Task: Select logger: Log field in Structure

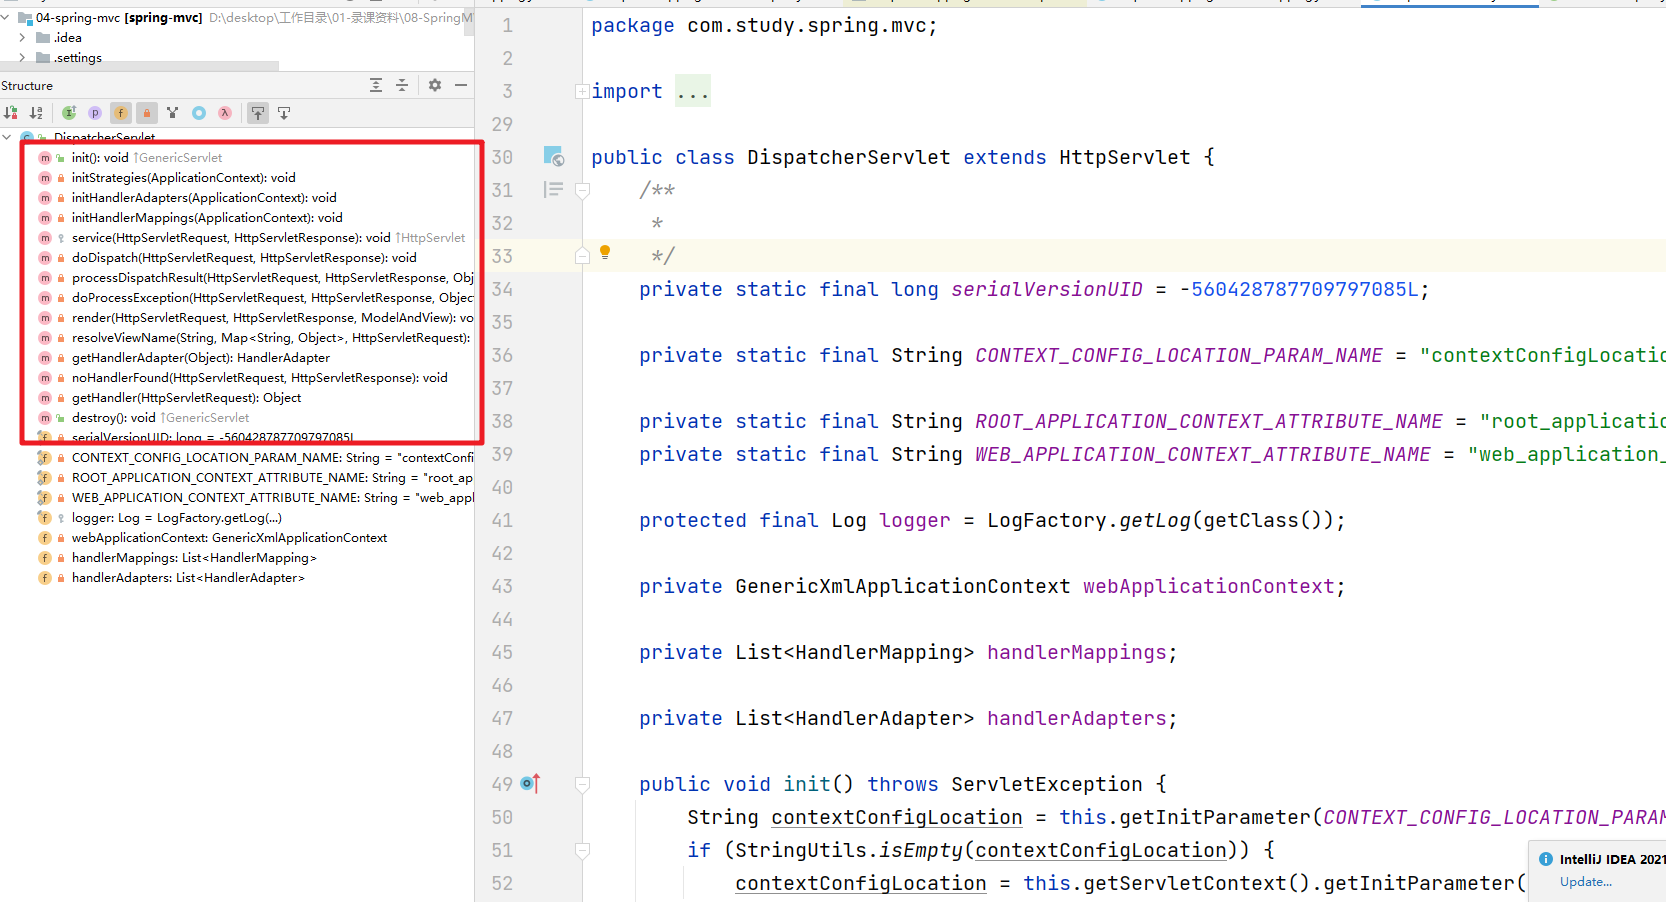Action: pyautogui.click(x=176, y=517)
